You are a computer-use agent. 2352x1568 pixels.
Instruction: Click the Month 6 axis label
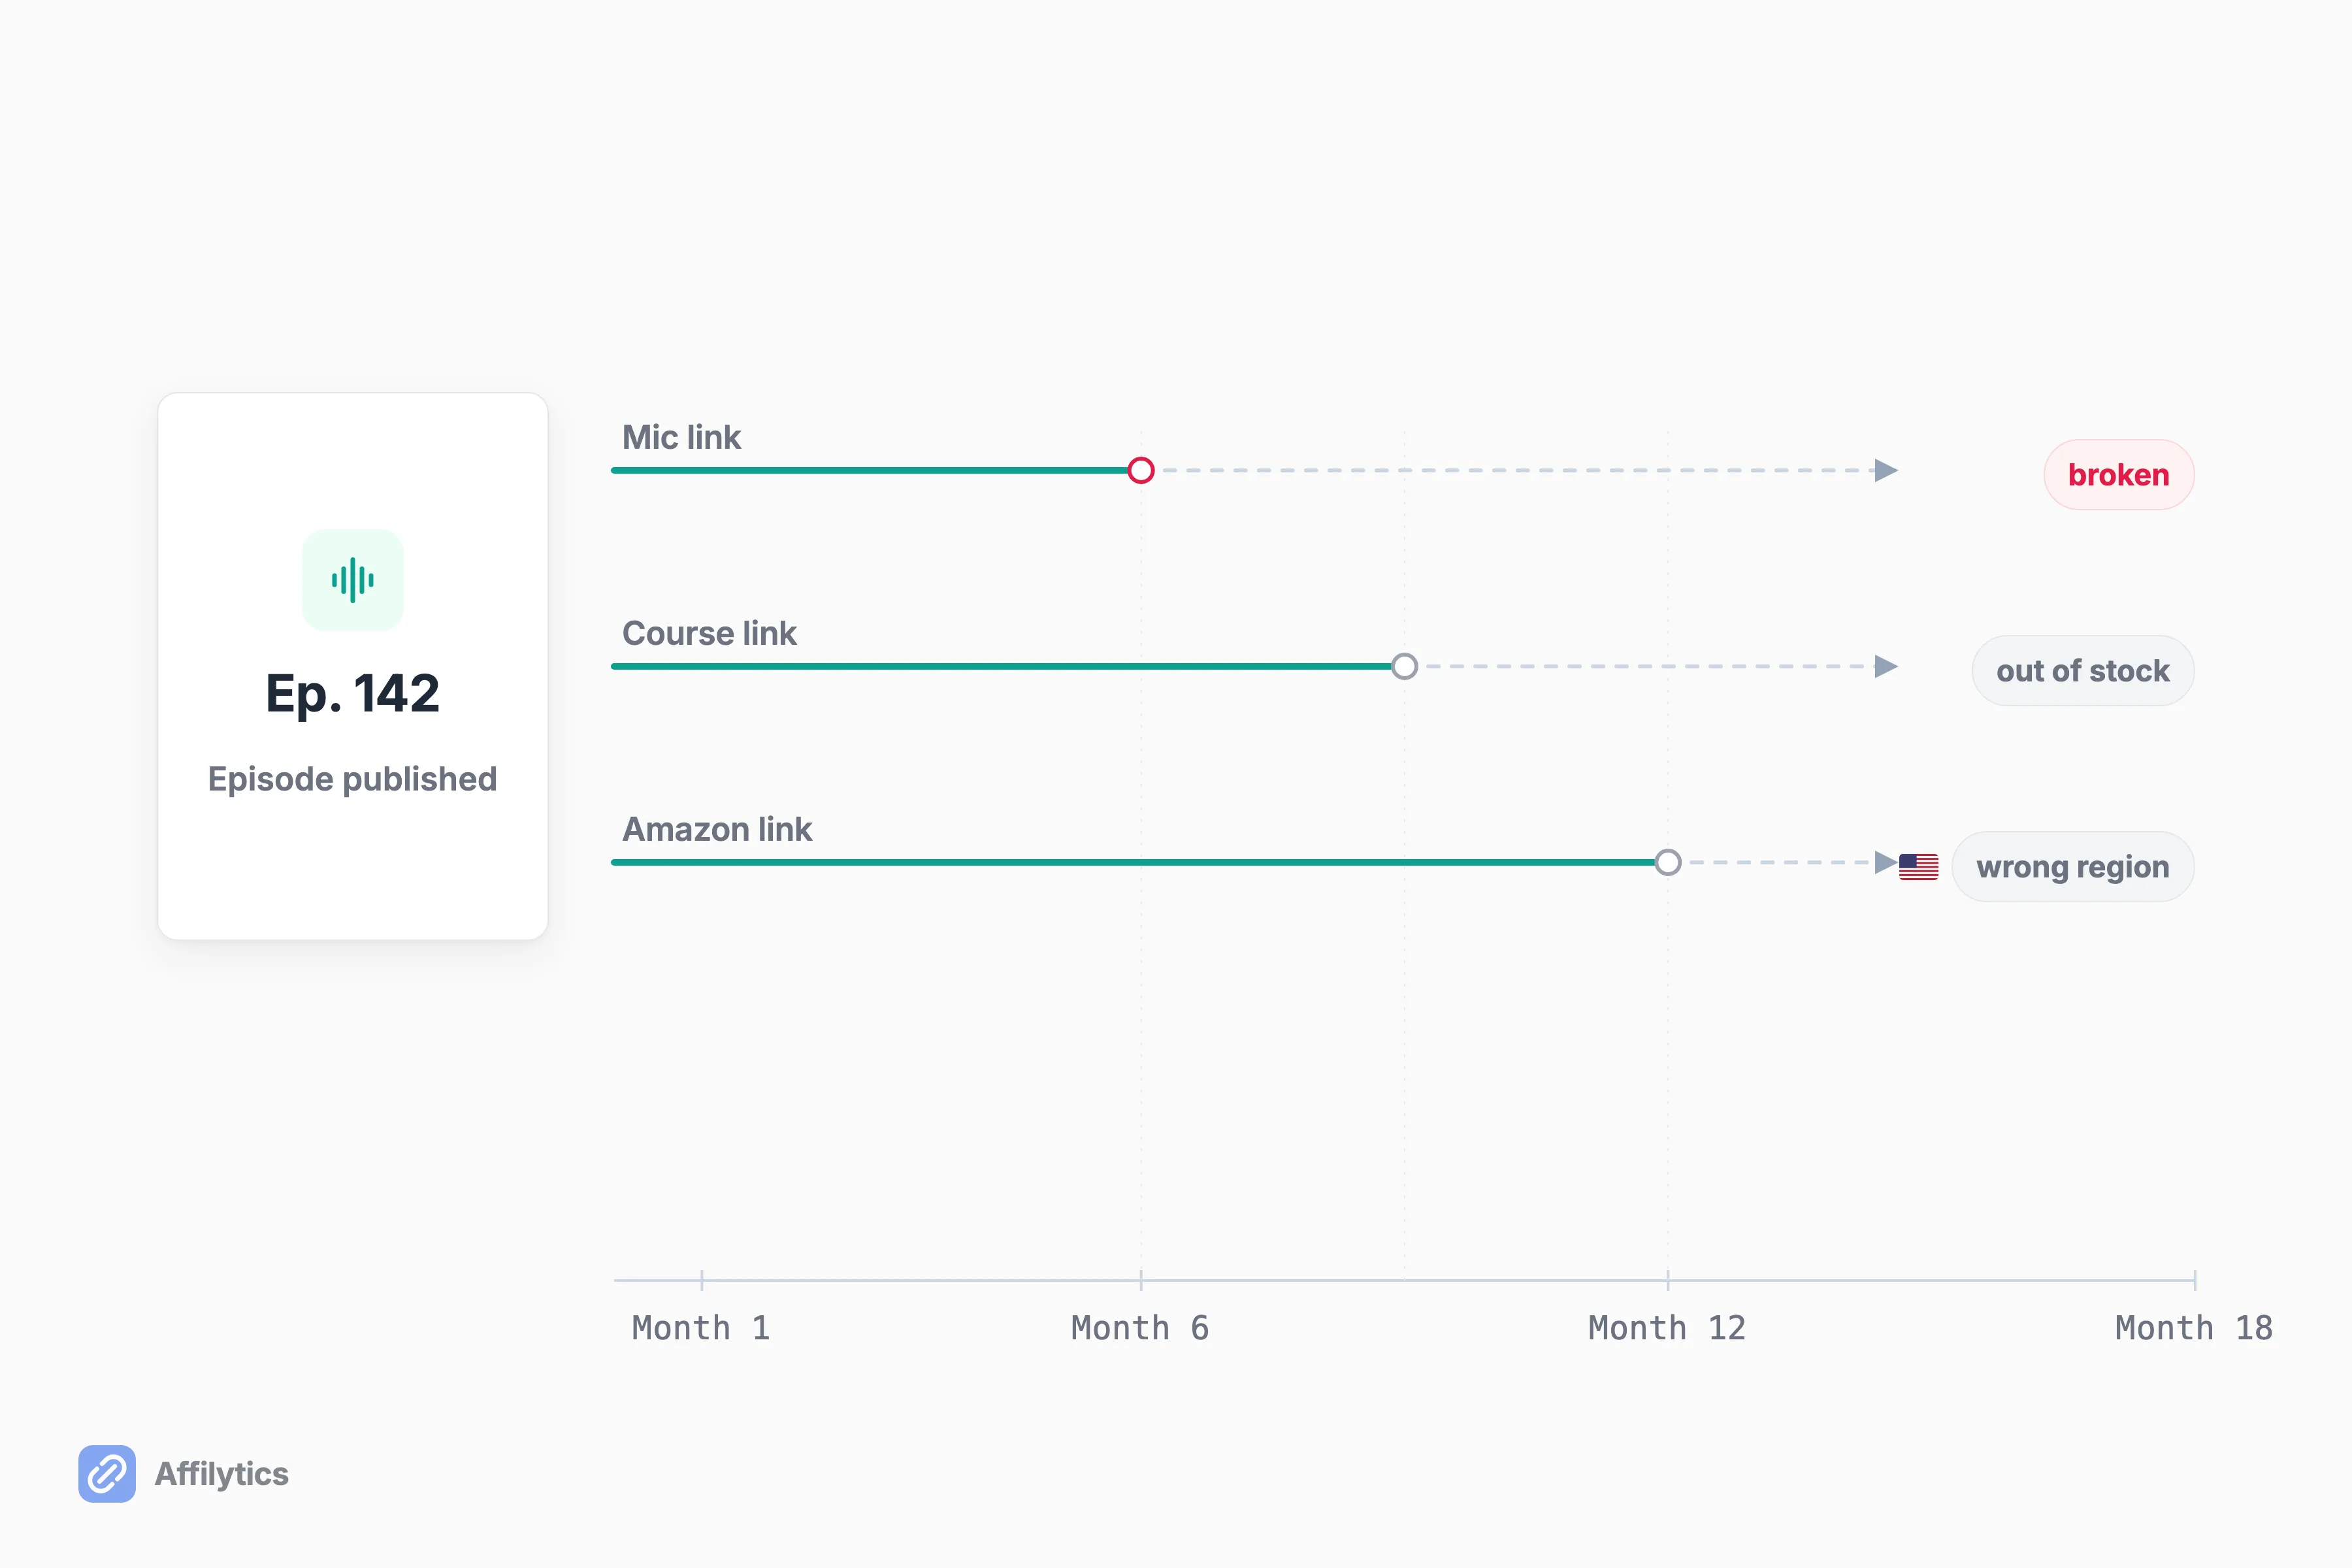coord(1140,1328)
